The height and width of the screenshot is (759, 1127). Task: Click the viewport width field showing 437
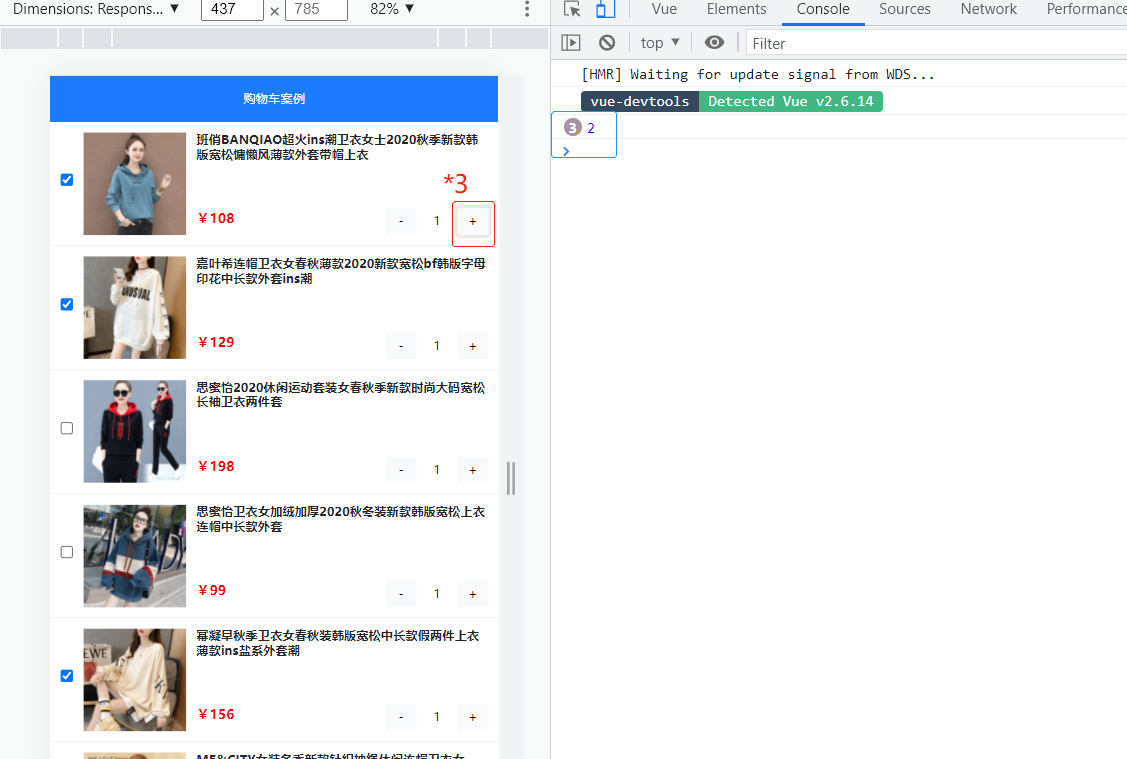[x=232, y=9]
